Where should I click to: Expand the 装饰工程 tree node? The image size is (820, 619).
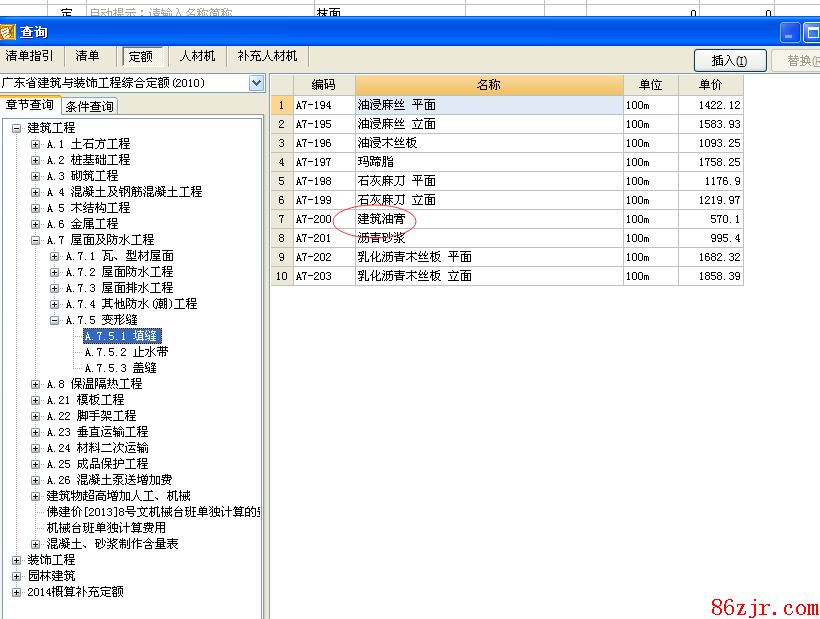tap(16, 560)
